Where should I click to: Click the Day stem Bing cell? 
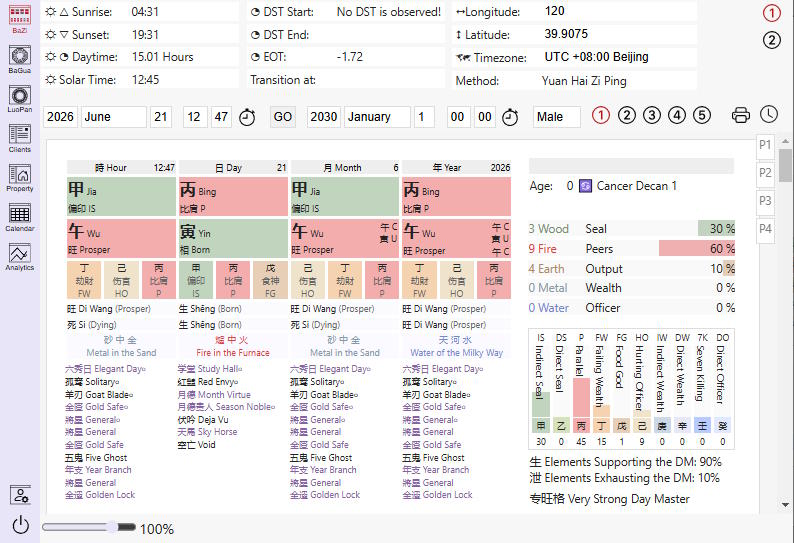coord(233,197)
